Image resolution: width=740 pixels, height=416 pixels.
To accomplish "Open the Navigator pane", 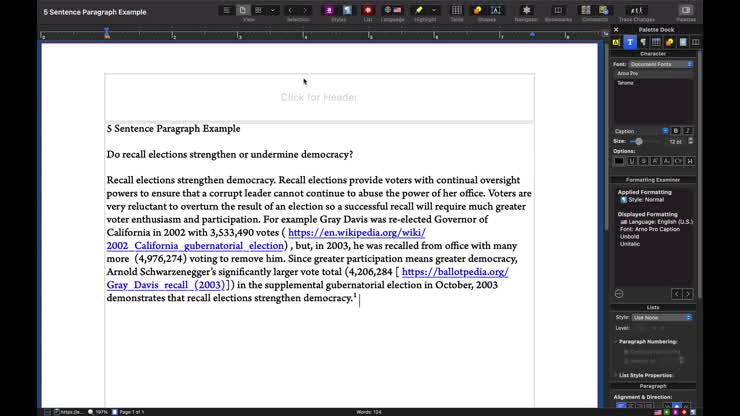I will (x=526, y=10).
